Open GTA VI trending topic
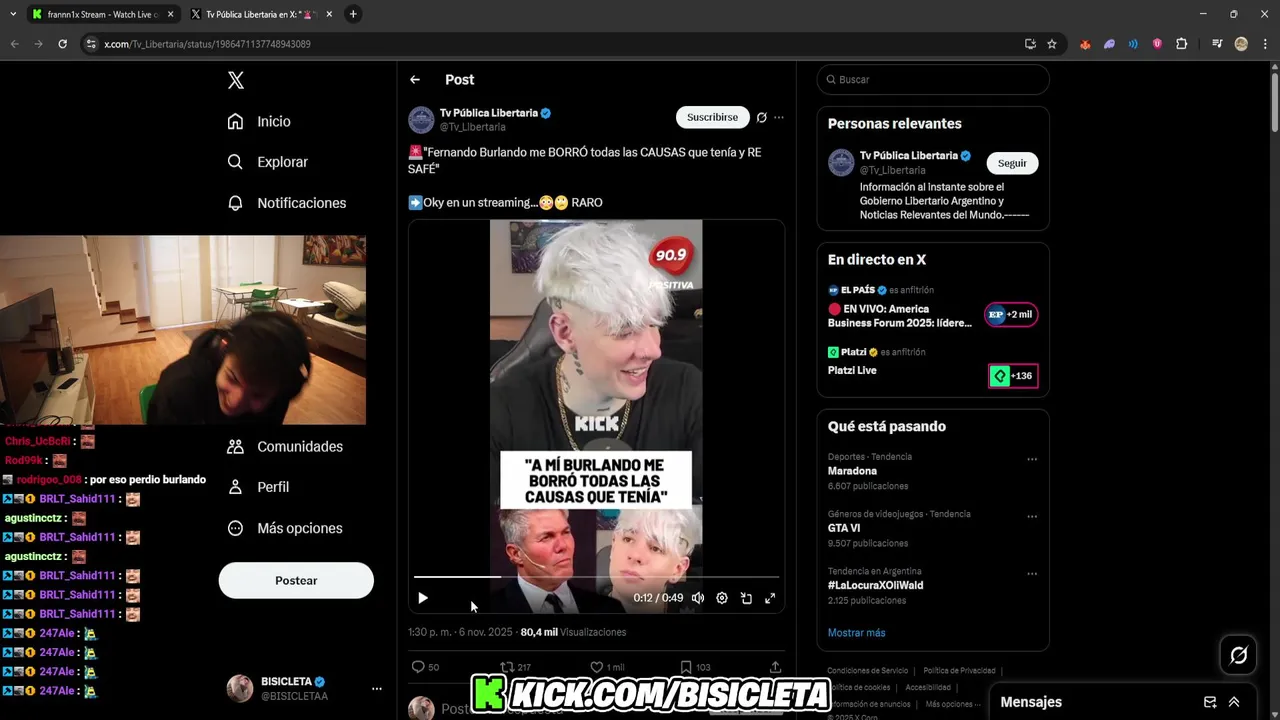Viewport: 1280px width, 720px height. (x=844, y=528)
